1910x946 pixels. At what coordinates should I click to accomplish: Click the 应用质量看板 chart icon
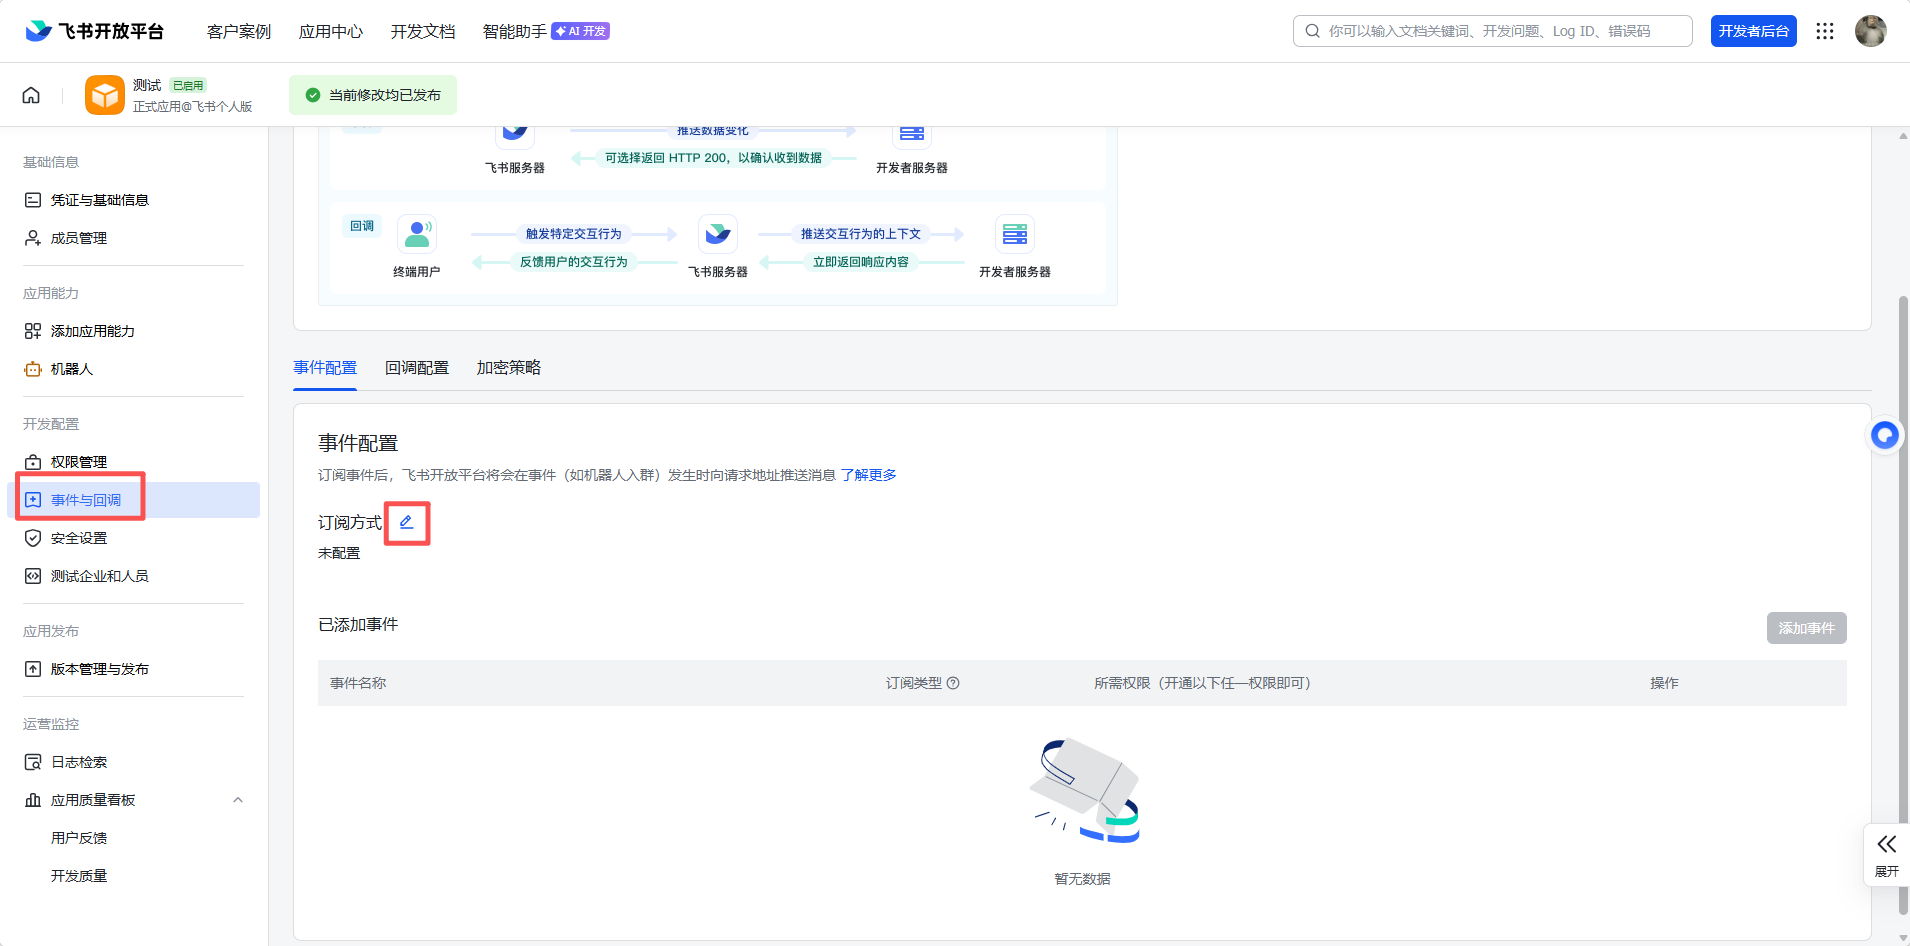point(33,800)
